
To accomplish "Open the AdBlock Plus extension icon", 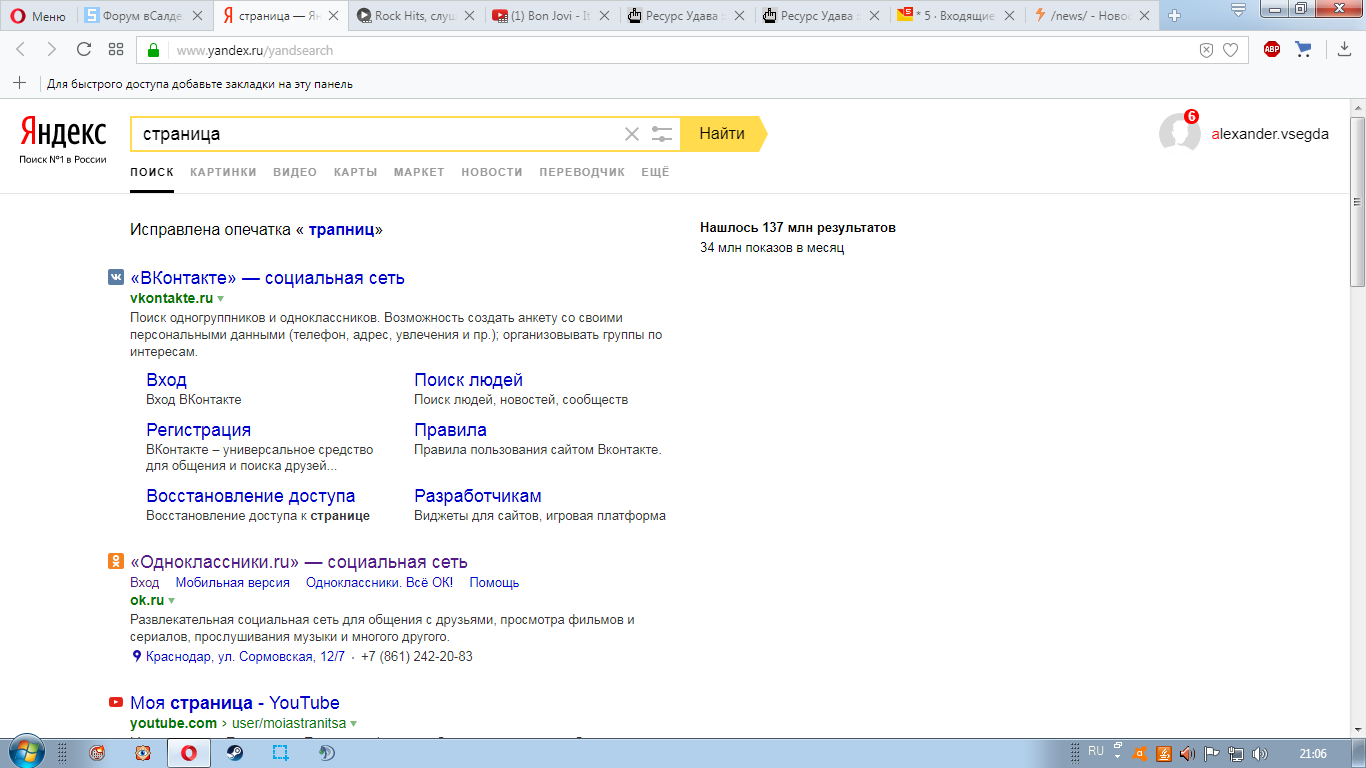I will [1272, 50].
